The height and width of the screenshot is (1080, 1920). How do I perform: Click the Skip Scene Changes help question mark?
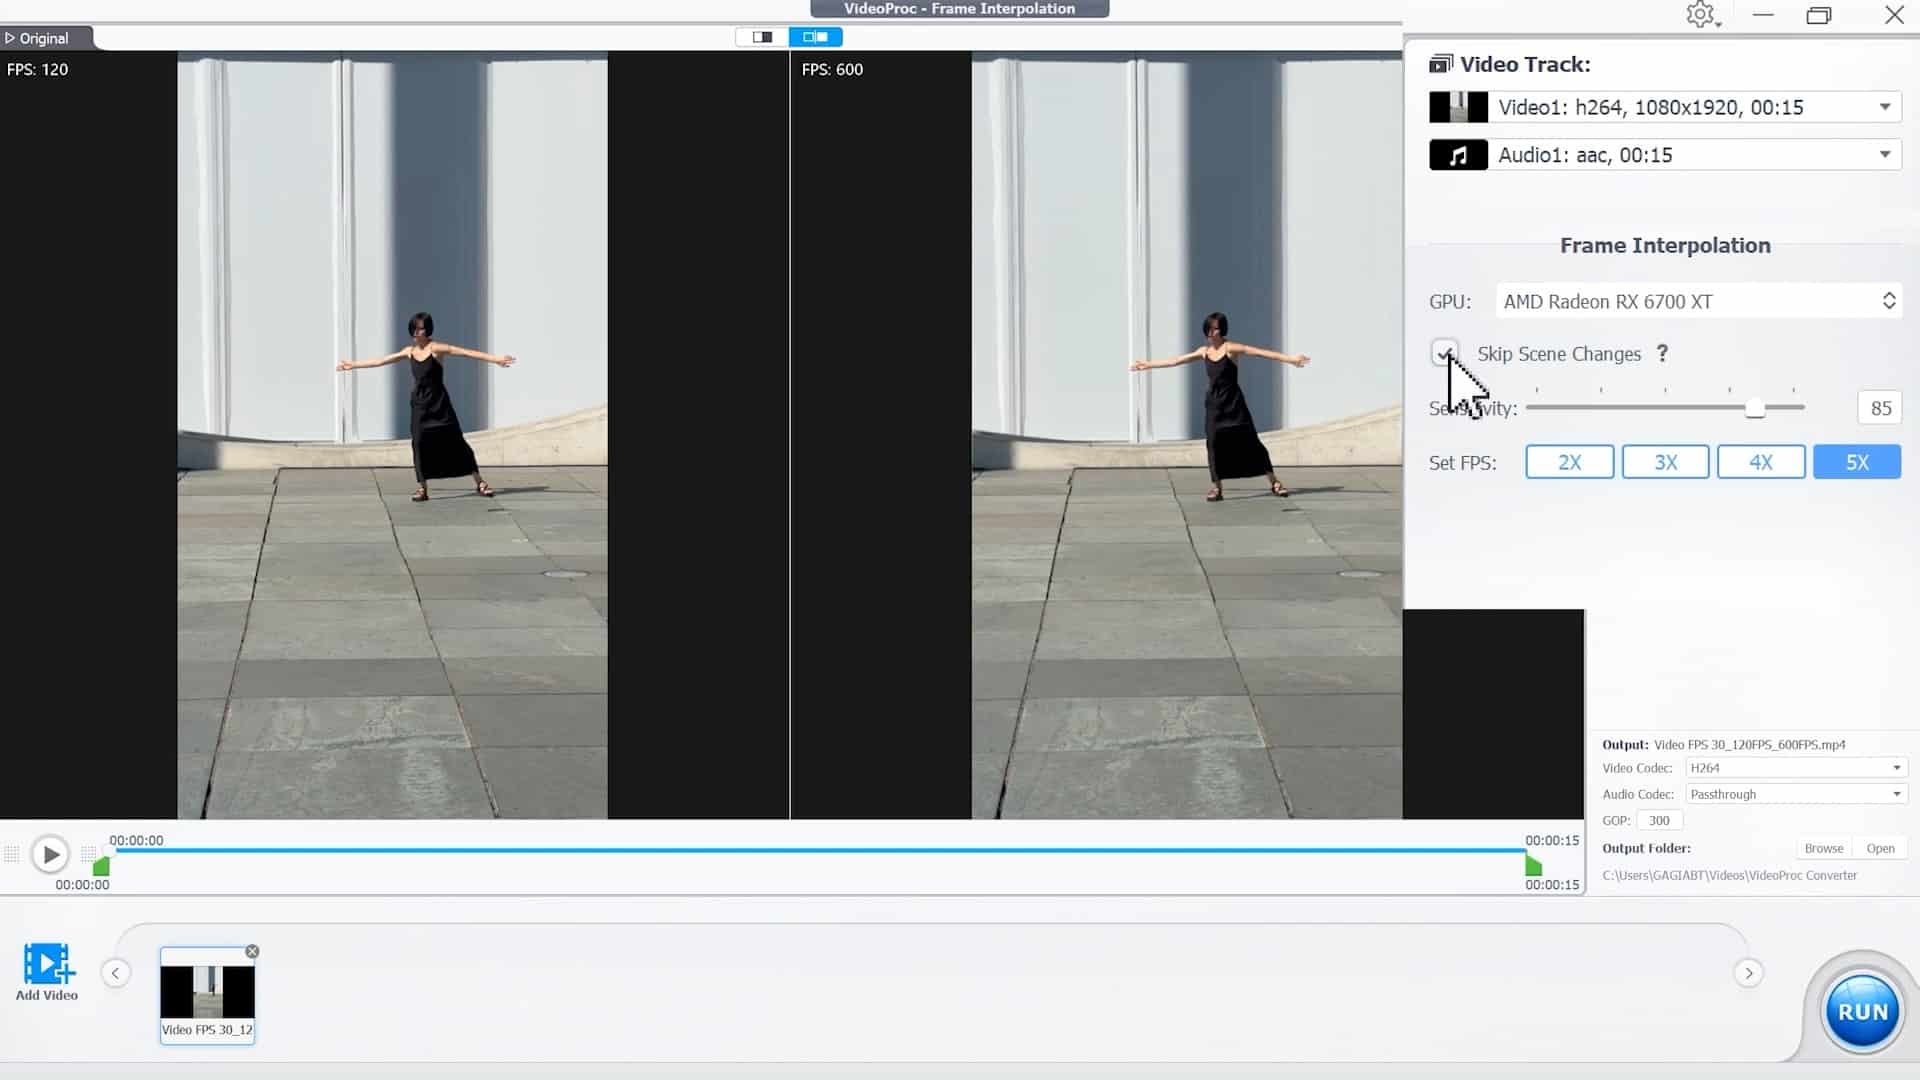pyautogui.click(x=1662, y=353)
